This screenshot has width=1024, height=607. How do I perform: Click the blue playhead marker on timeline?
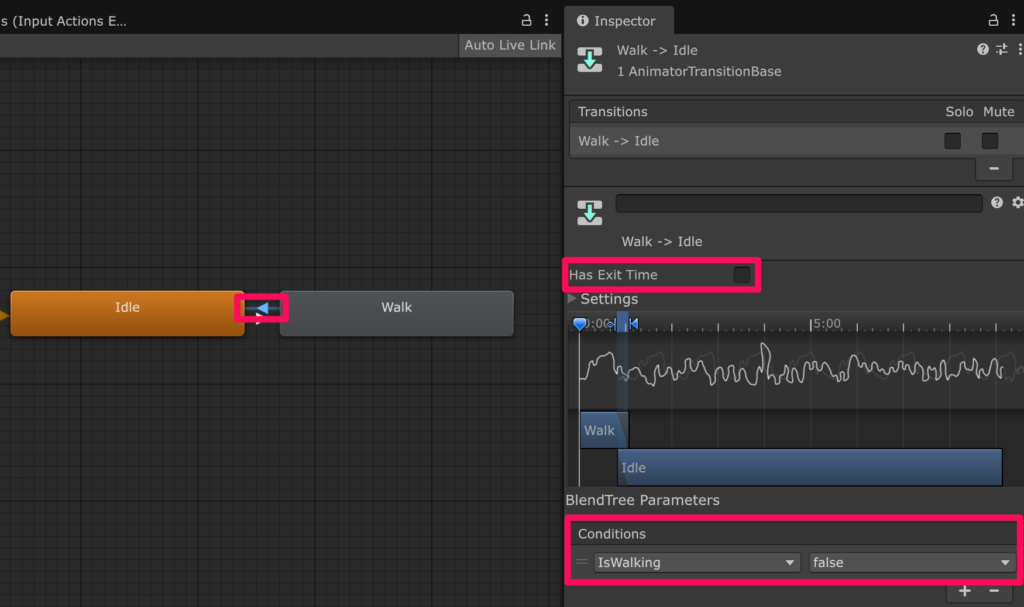tap(579, 324)
